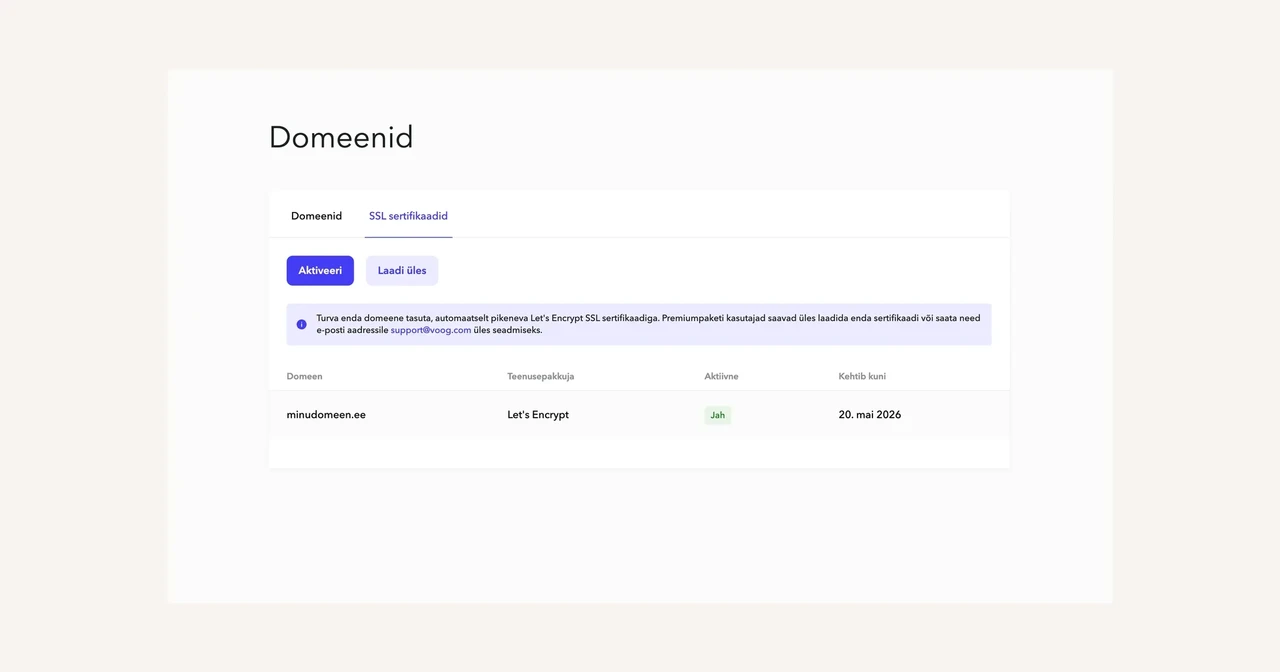The width and height of the screenshot is (1280, 672).
Task: Select the SSL sertifikaadid tab
Action: point(408,216)
